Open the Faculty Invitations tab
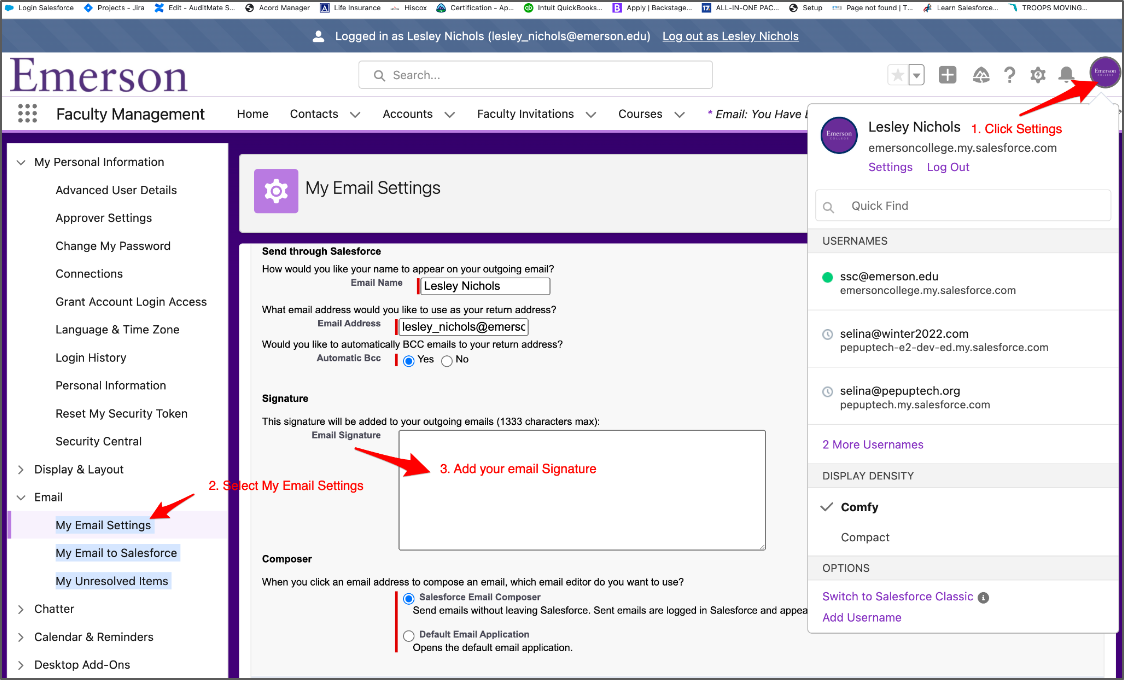This screenshot has width=1124, height=680. click(525, 114)
